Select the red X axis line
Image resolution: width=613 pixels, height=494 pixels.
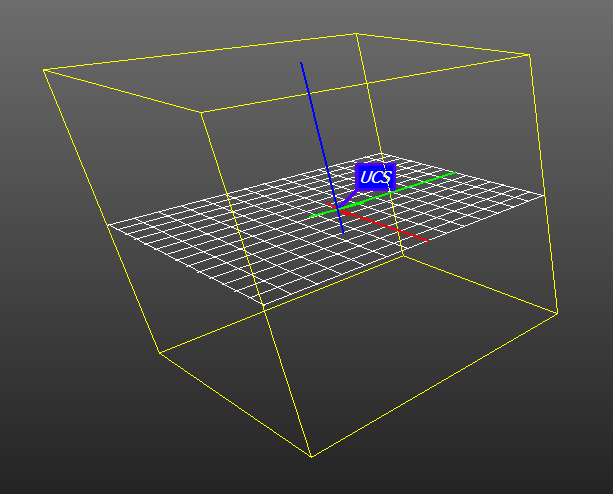390,226
